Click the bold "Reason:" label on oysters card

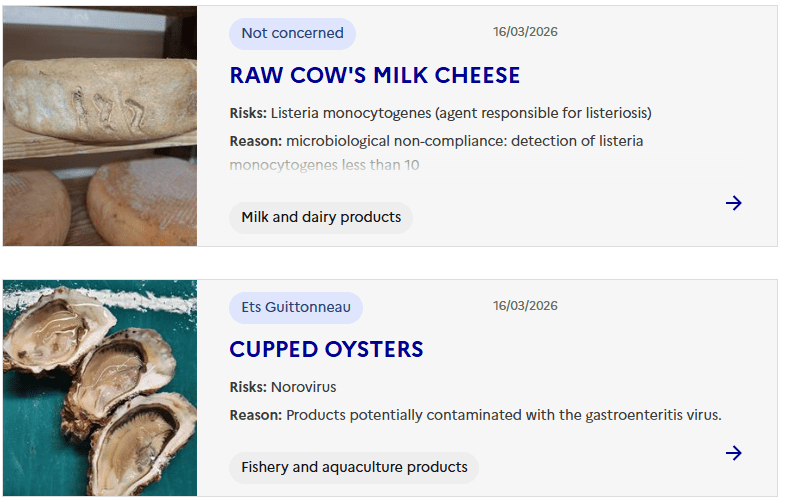256,415
